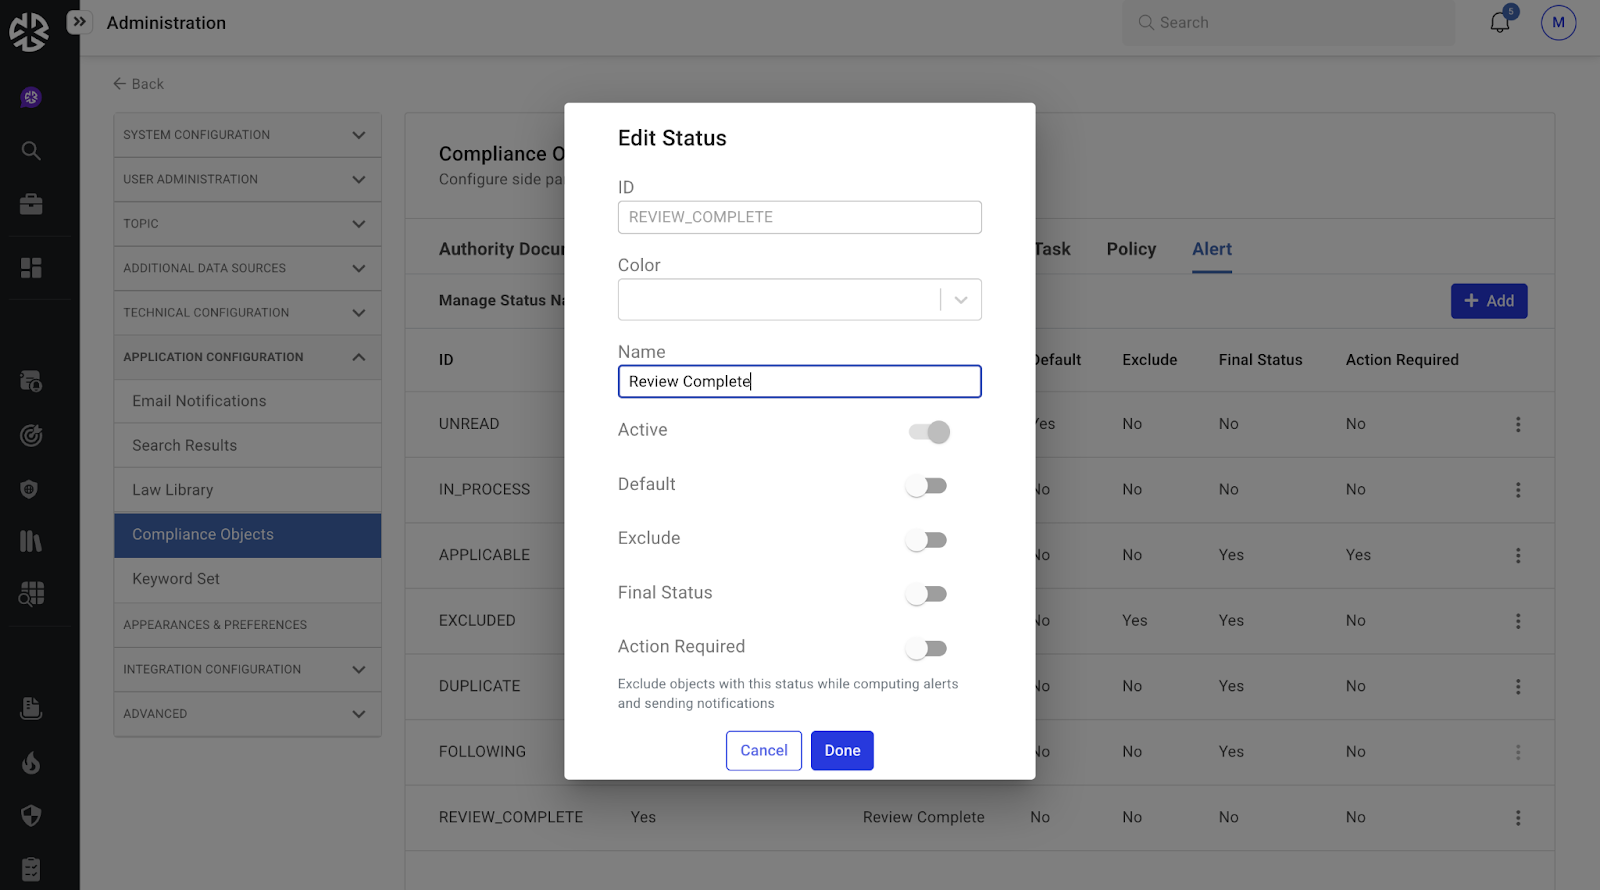Image resolution: width=1600 pixels, height=890 pixels.
Task: Click the notification bell icon
Action: coord(1499,23)
